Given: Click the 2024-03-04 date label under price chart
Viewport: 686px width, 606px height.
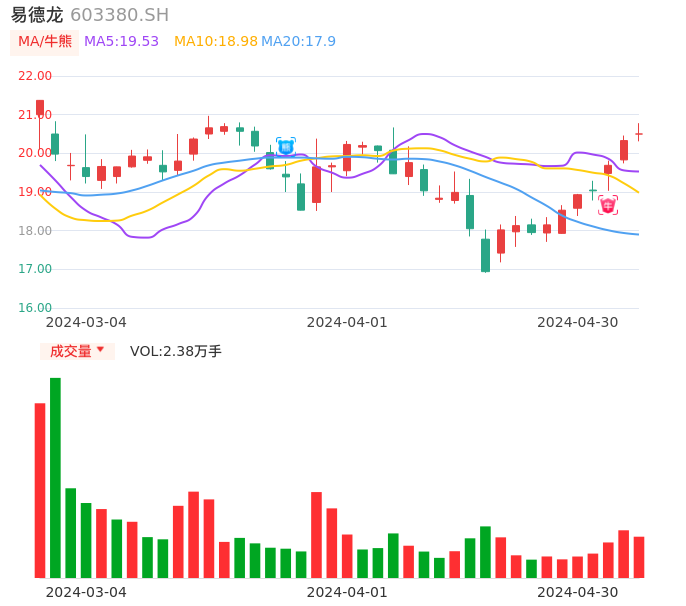Looking at the screenshot, I should pos(86,322).
